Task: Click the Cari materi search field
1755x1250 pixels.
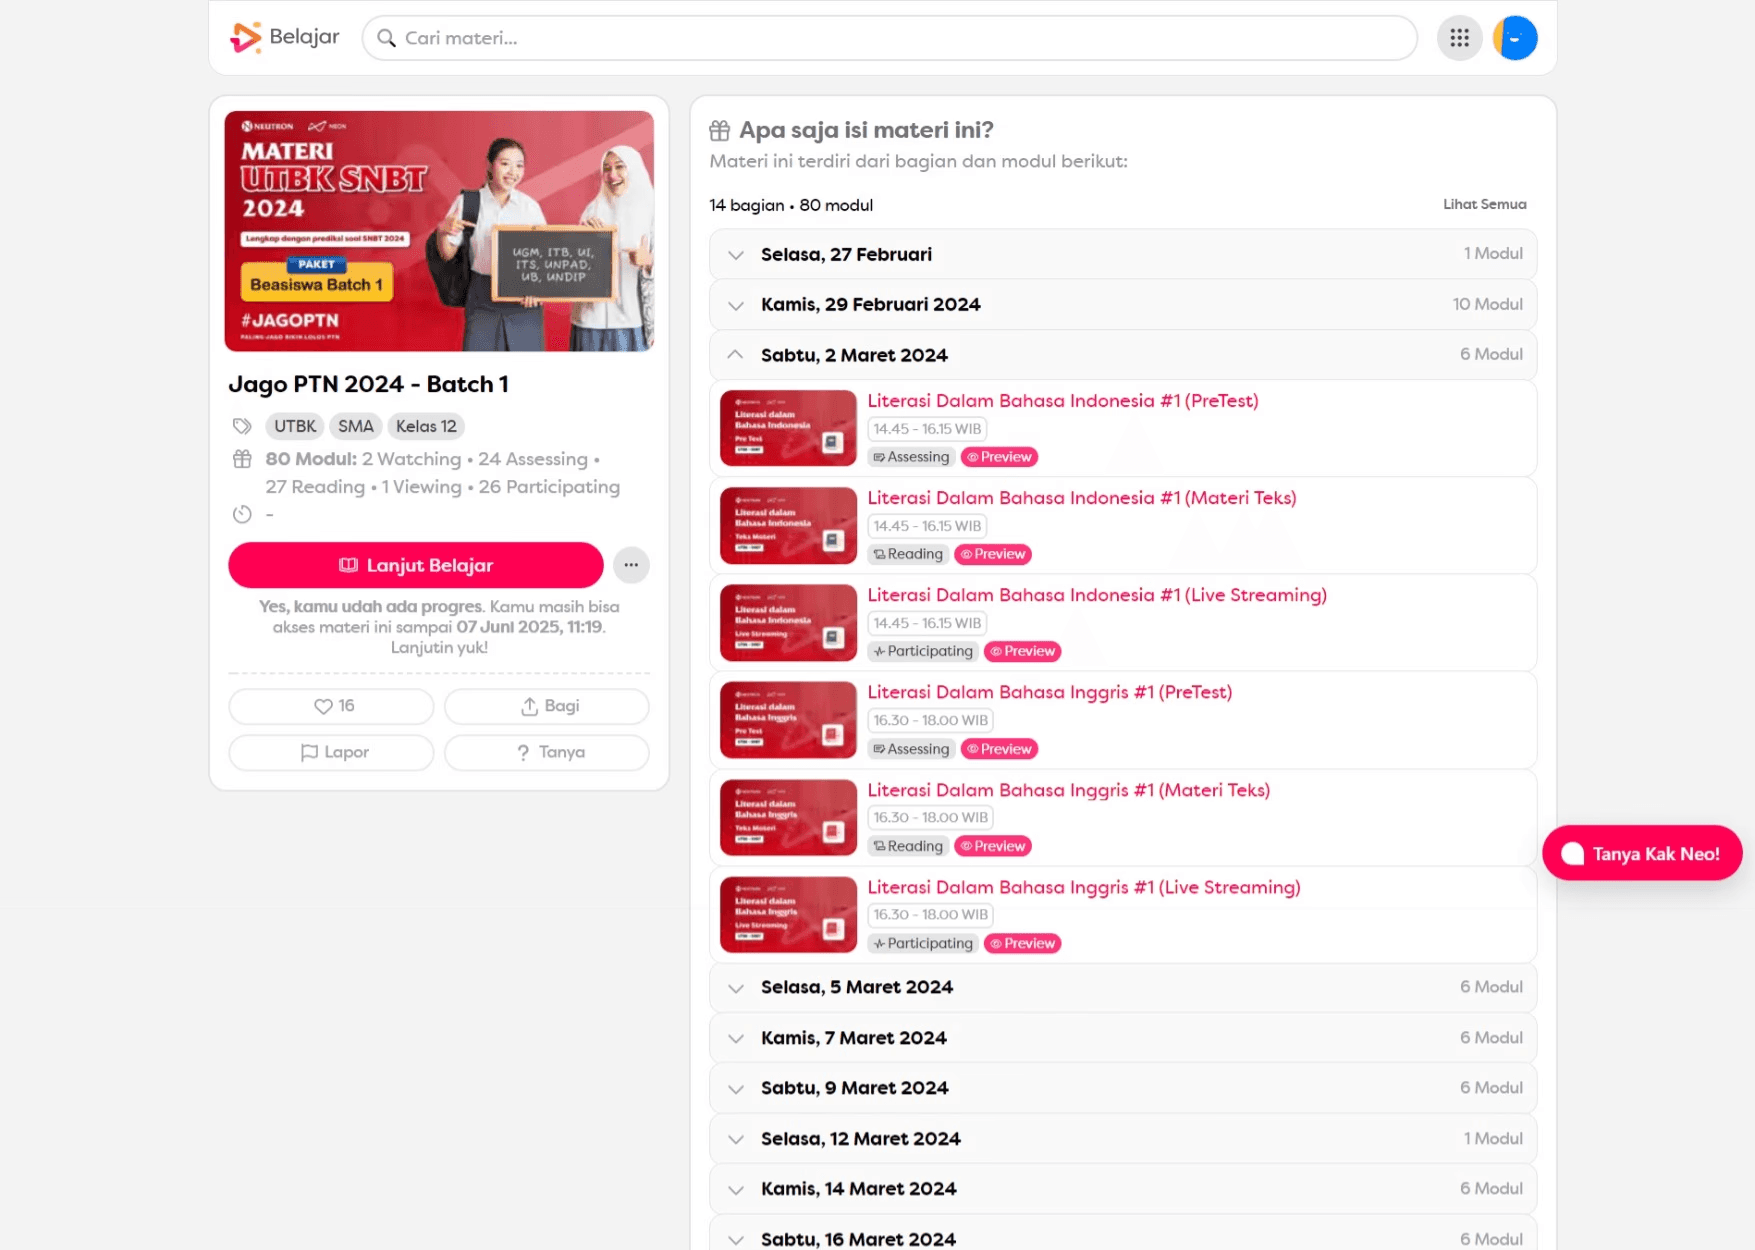Action: [x=889, y=38]
